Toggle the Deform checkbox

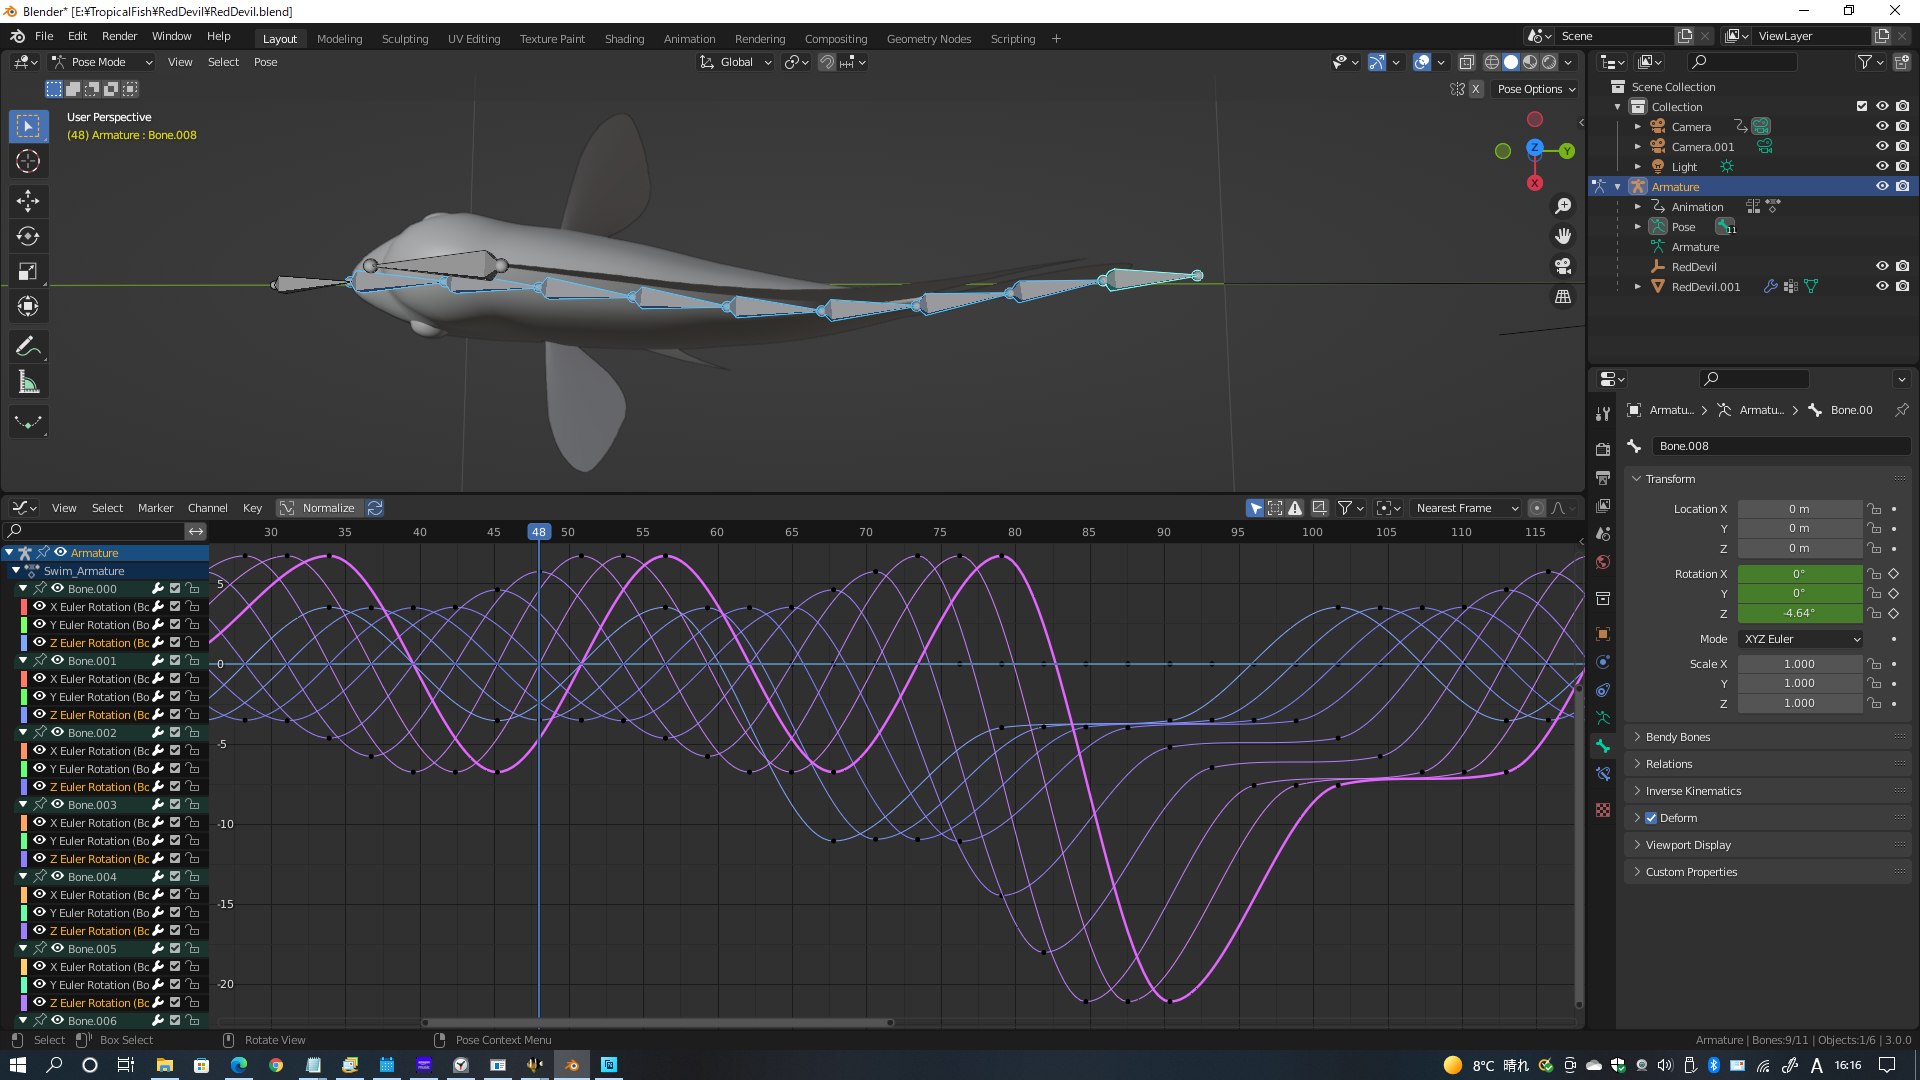[1651, 818]
